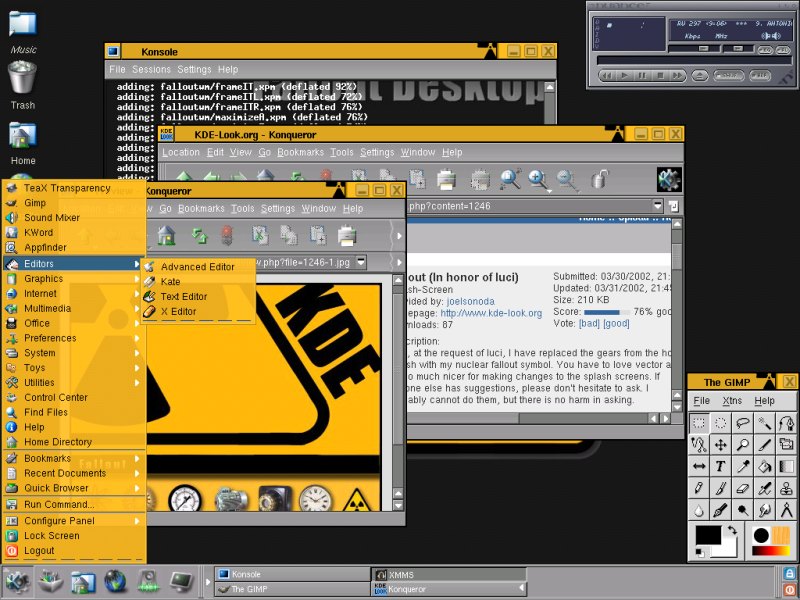Select GIMP text tool
The height and width of the screenshot is (600, 800).
tap(720, 466)
